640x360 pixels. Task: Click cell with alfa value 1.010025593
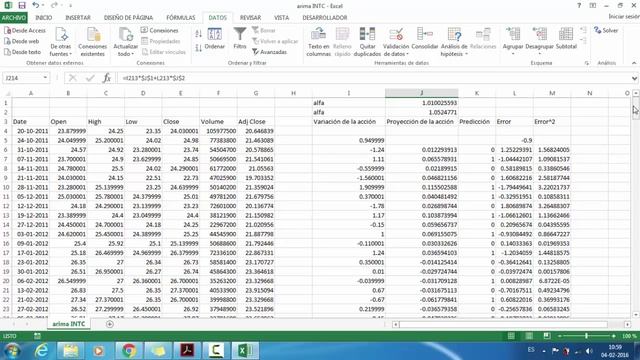click(422, 102)
